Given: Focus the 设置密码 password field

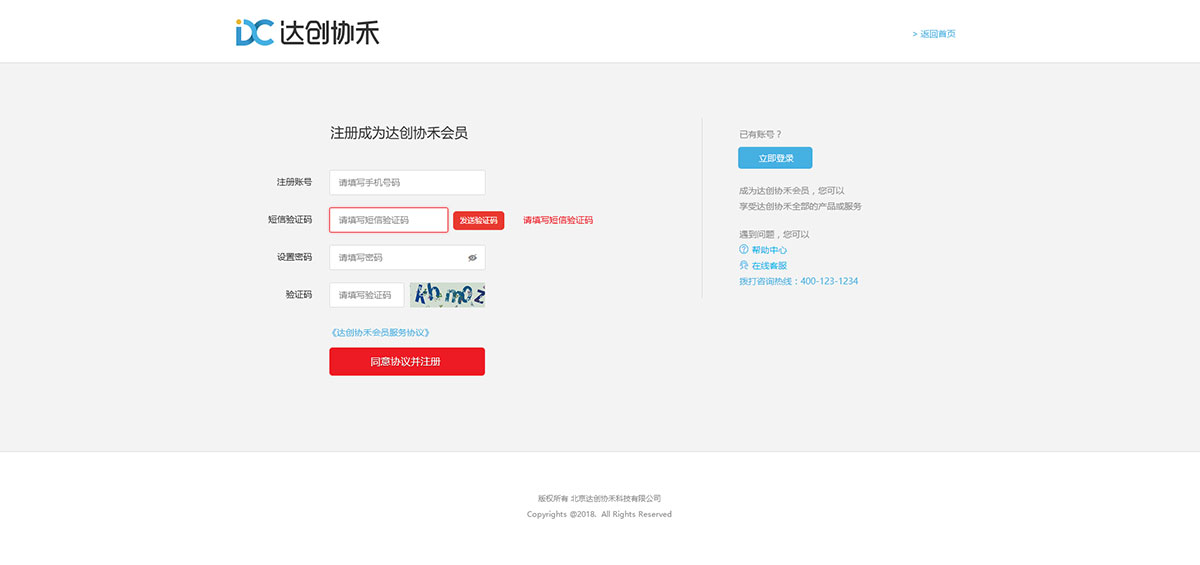Looking at the screenshot, I should point(407,258).
